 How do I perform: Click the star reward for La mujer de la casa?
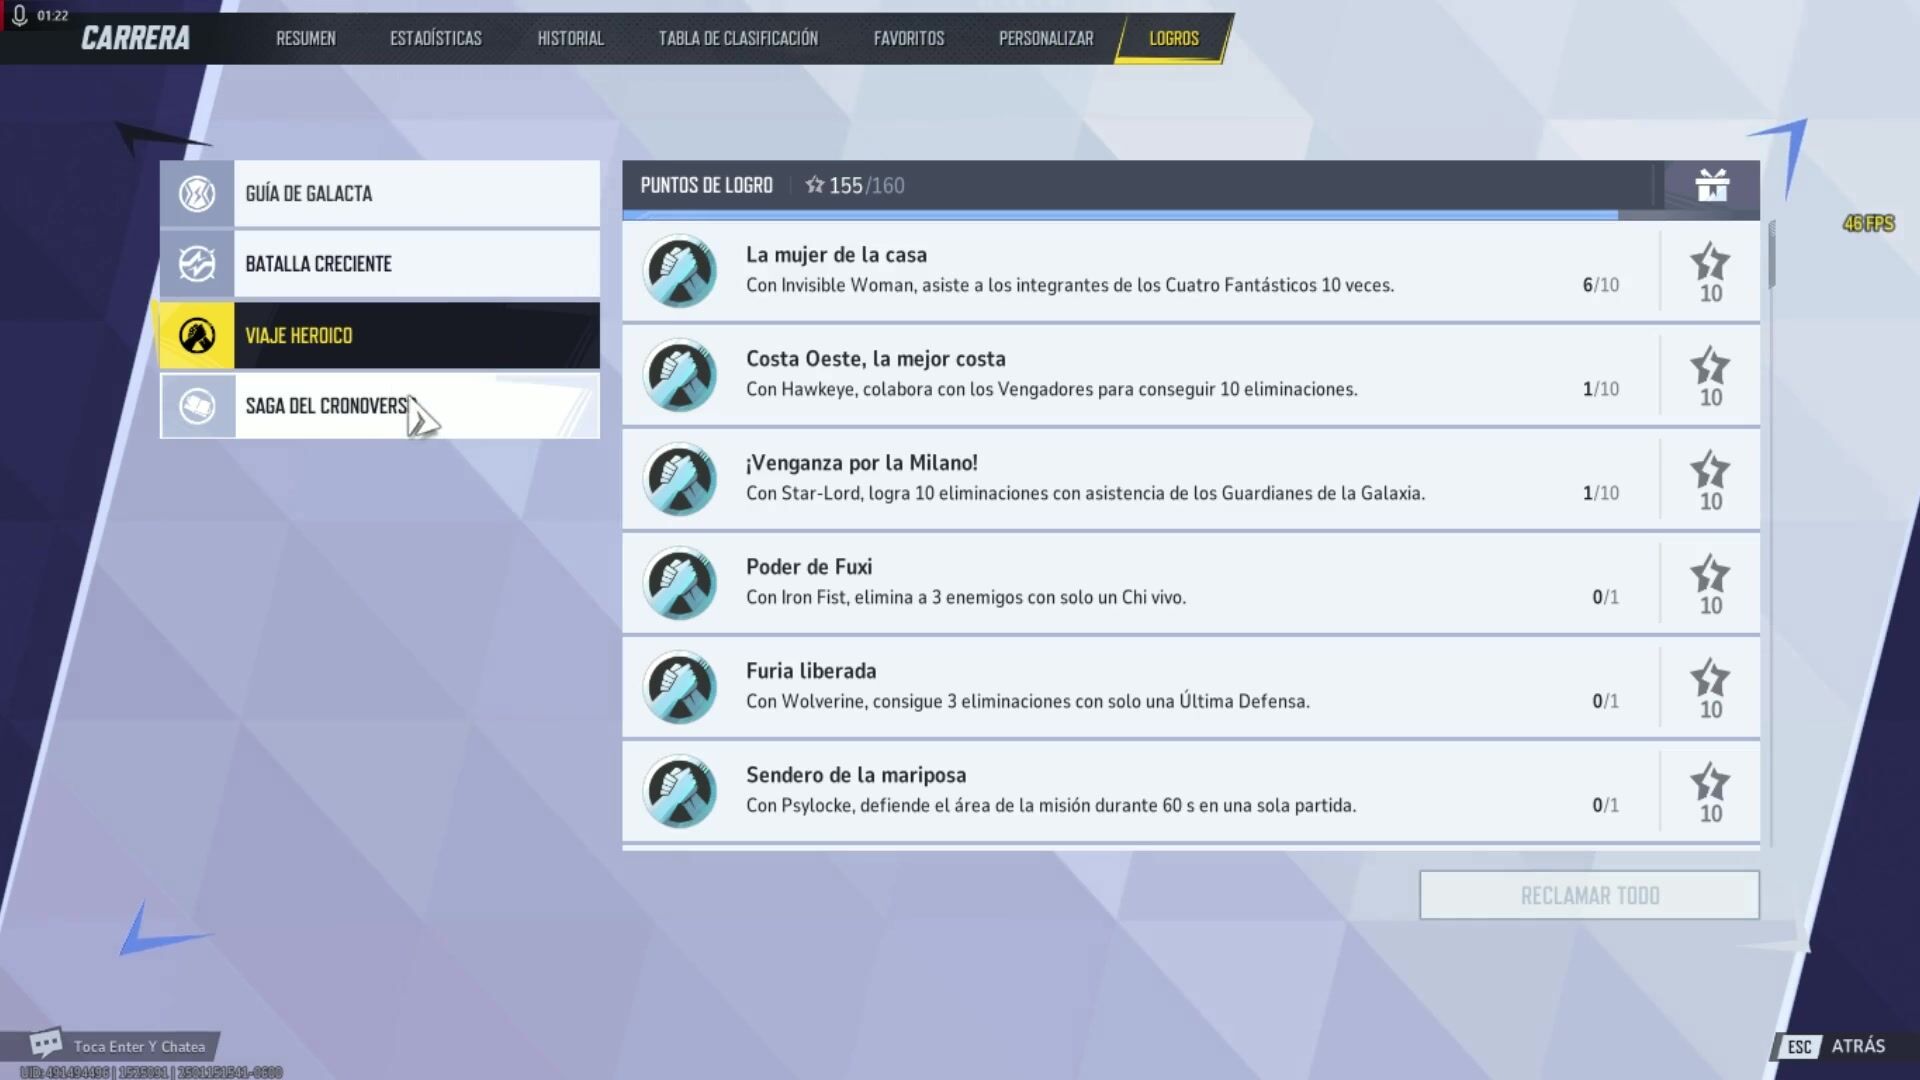coord(1710,272)
